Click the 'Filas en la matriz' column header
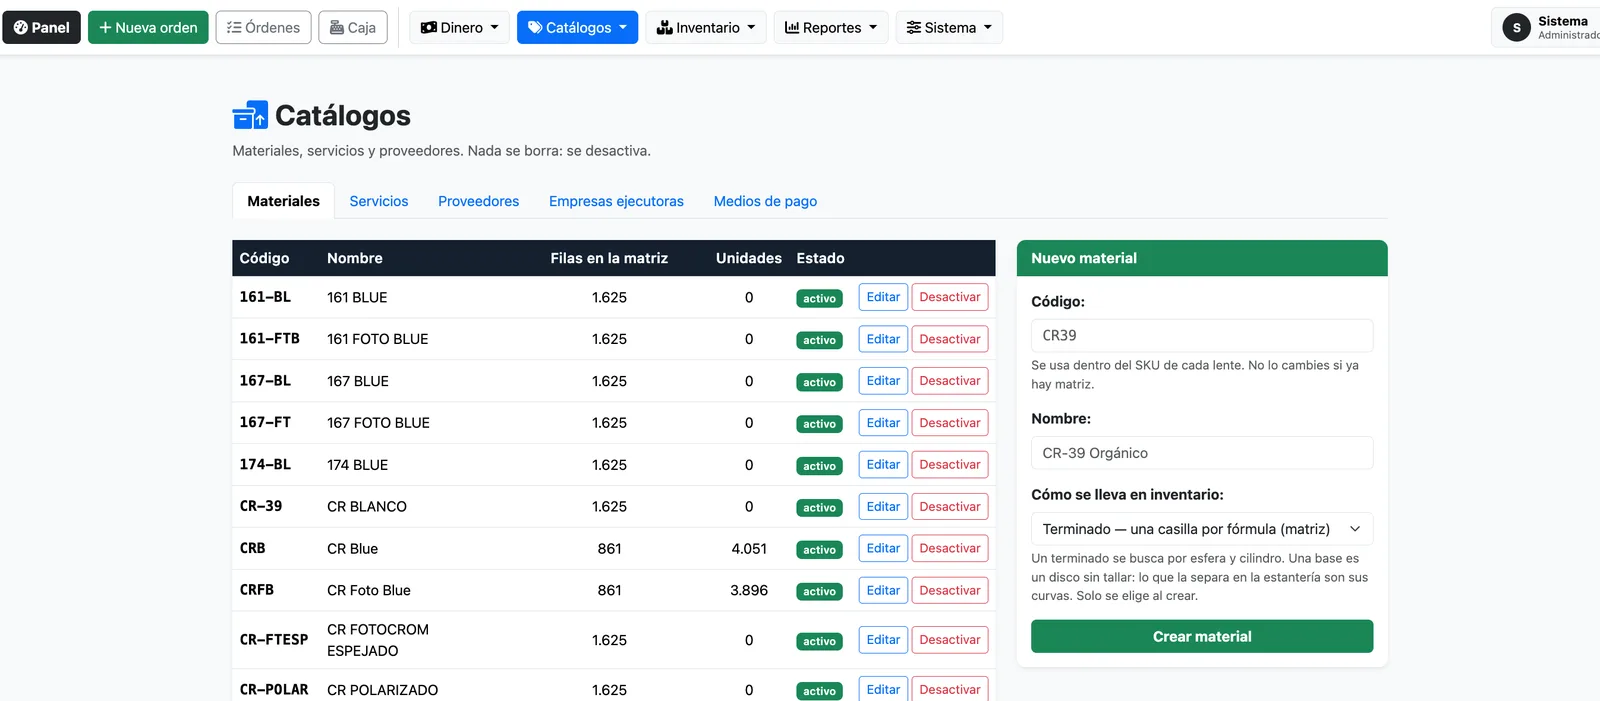This screenshot has height=701, width=1600. click(x=609, y=258)
